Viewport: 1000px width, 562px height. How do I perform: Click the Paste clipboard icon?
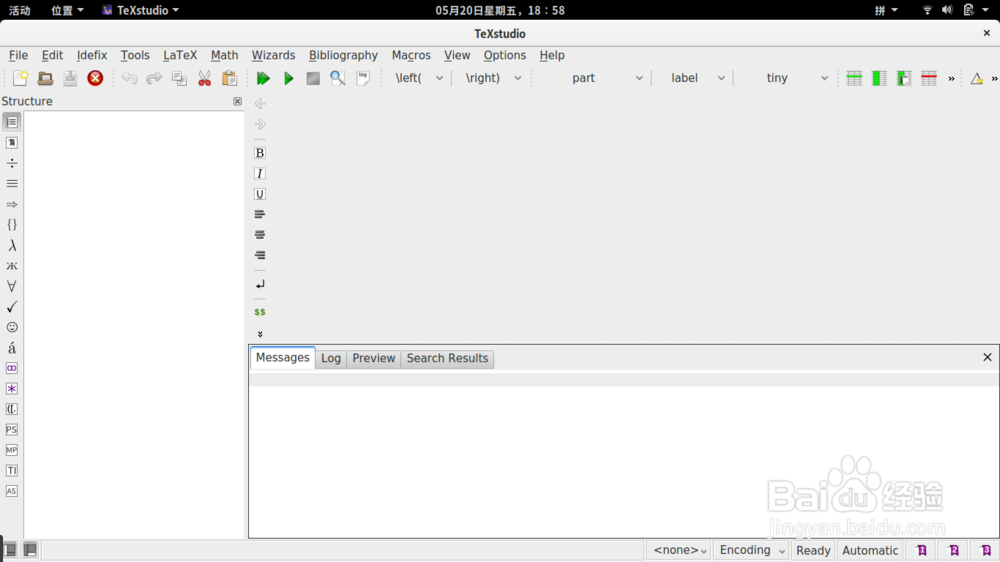[230, 78]
